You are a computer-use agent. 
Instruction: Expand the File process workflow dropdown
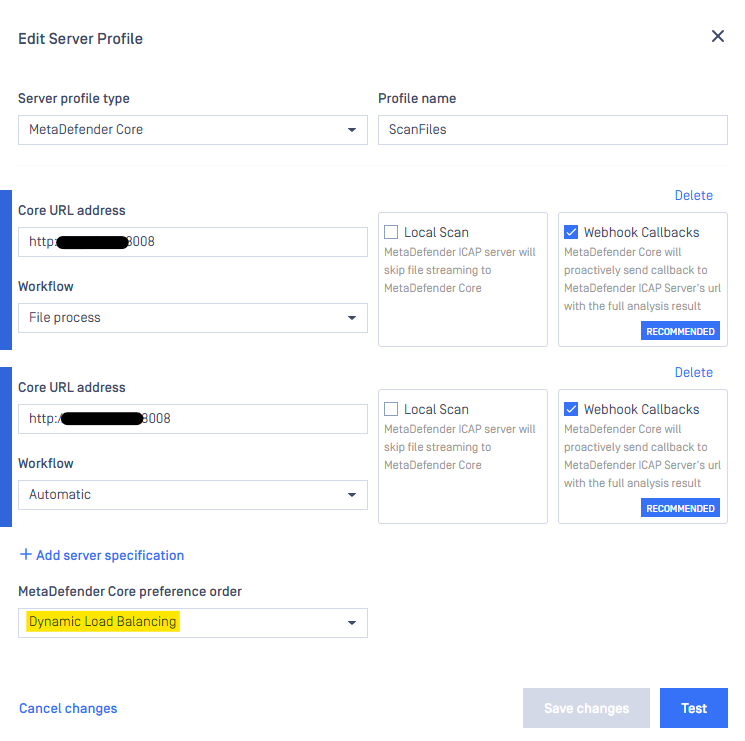click(x=193, y=318)
